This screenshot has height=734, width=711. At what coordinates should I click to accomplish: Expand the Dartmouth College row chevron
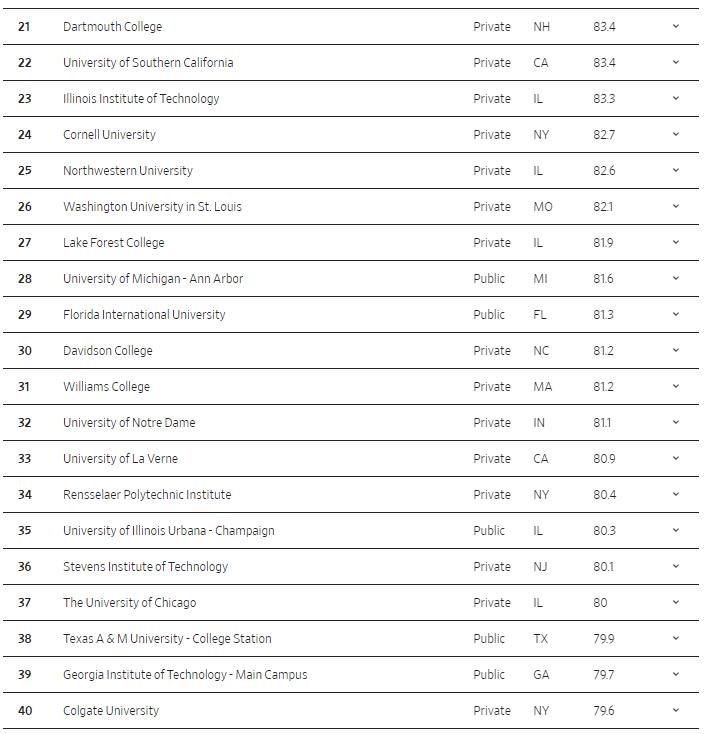coord(676,26)
